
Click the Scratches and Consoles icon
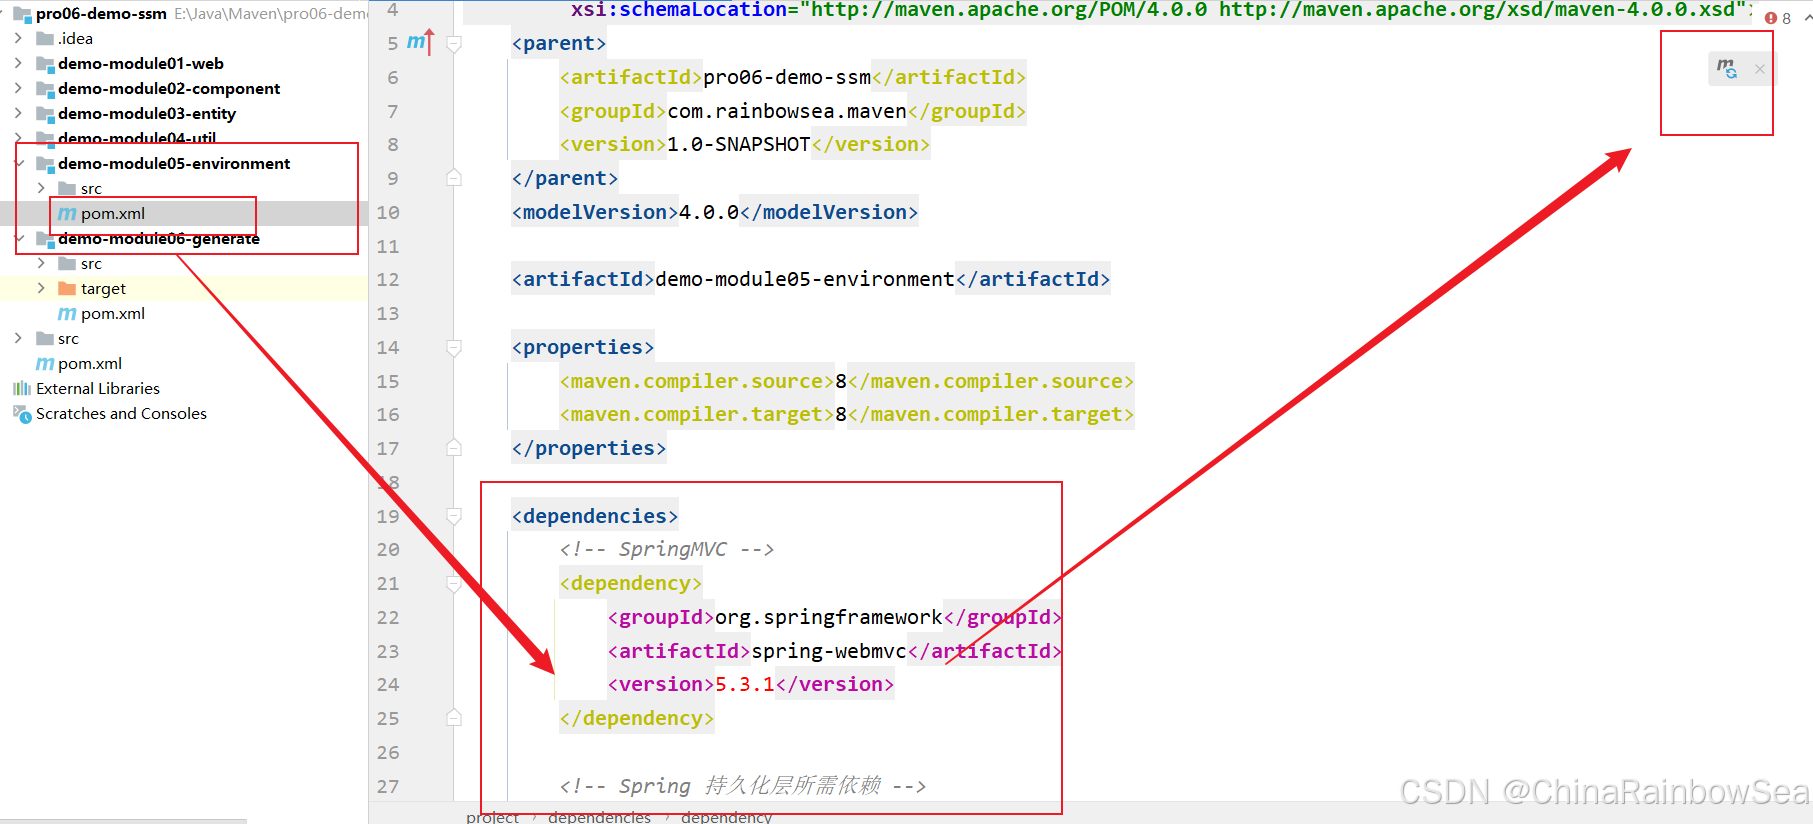click(22, 413)
